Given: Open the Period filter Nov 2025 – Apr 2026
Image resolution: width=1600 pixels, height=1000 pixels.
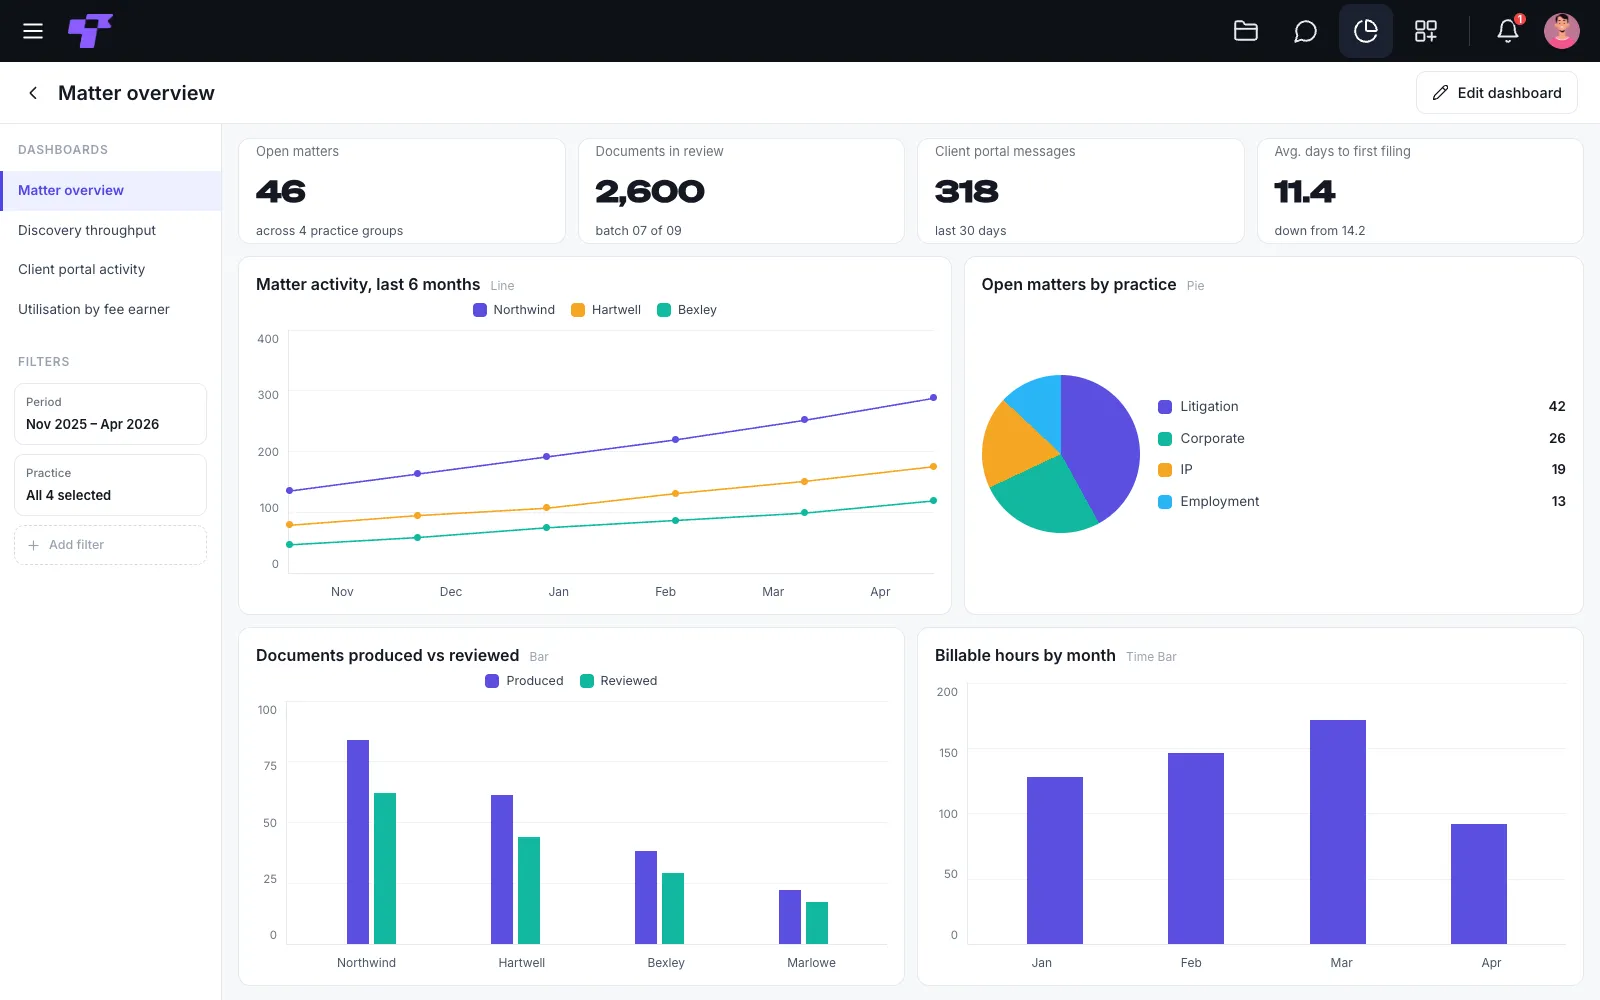Looking at the screenshot, I should point(111,414).
